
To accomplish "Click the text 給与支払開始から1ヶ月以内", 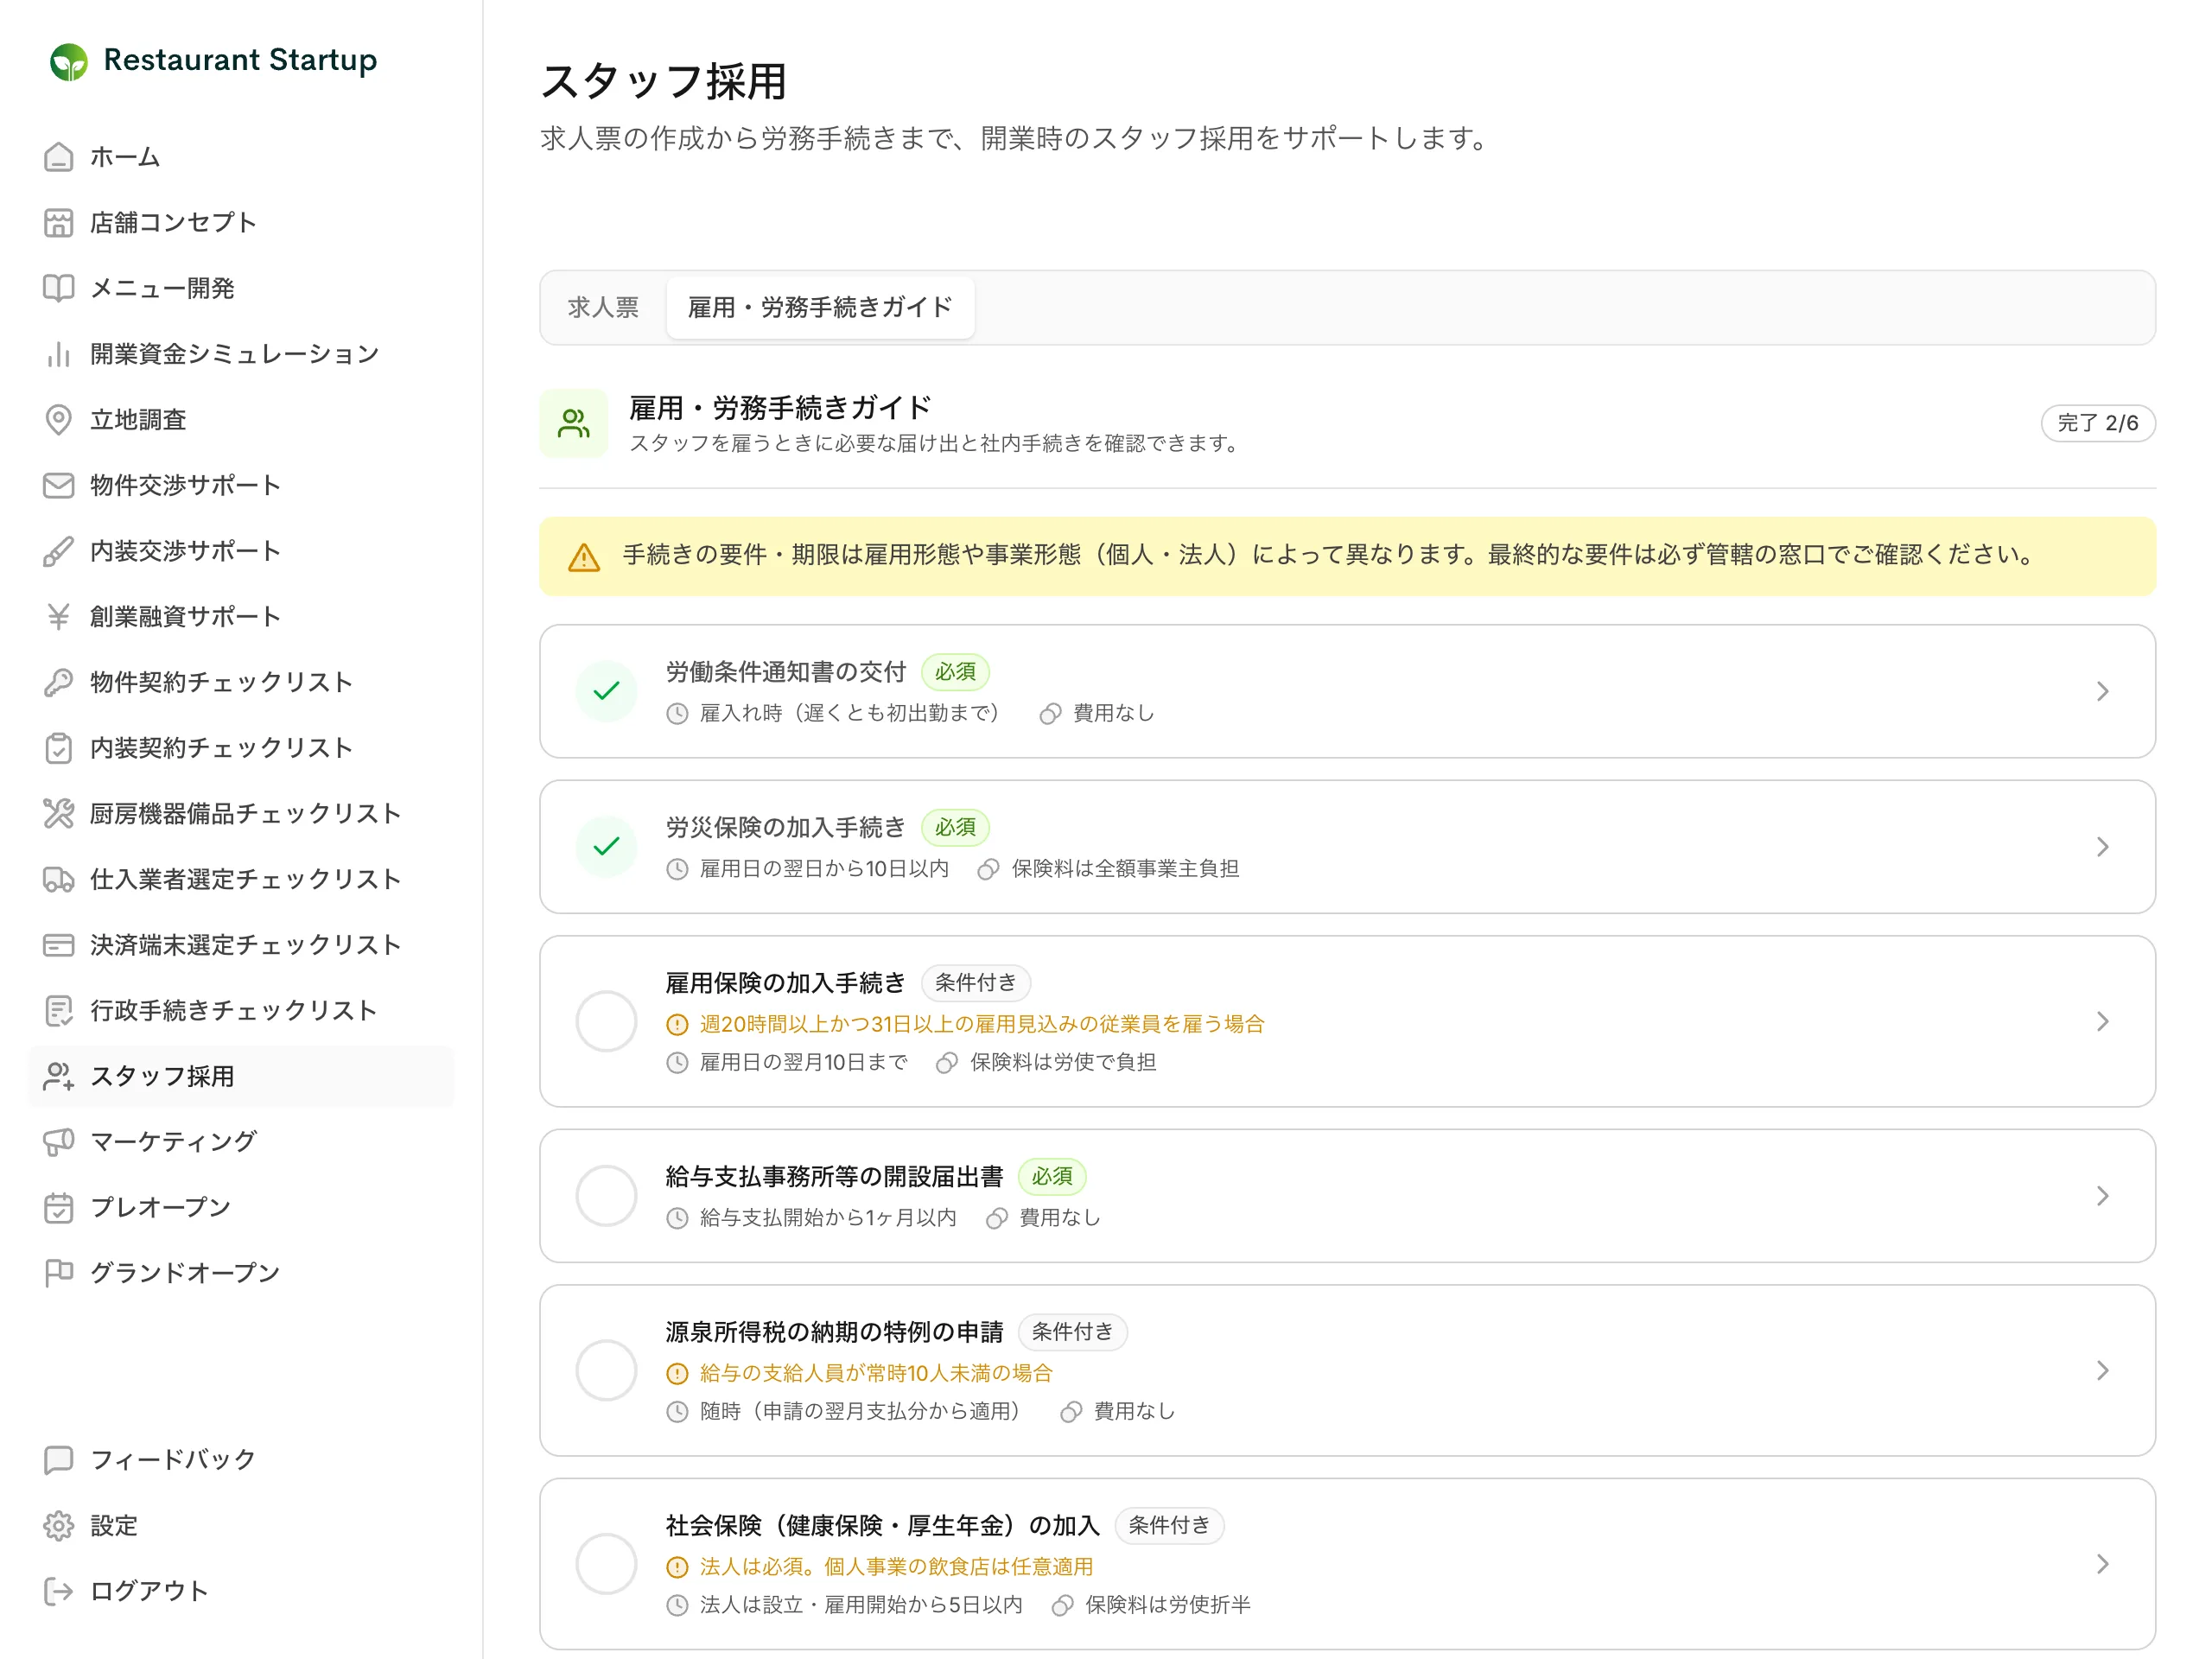I will (828, 1218).
